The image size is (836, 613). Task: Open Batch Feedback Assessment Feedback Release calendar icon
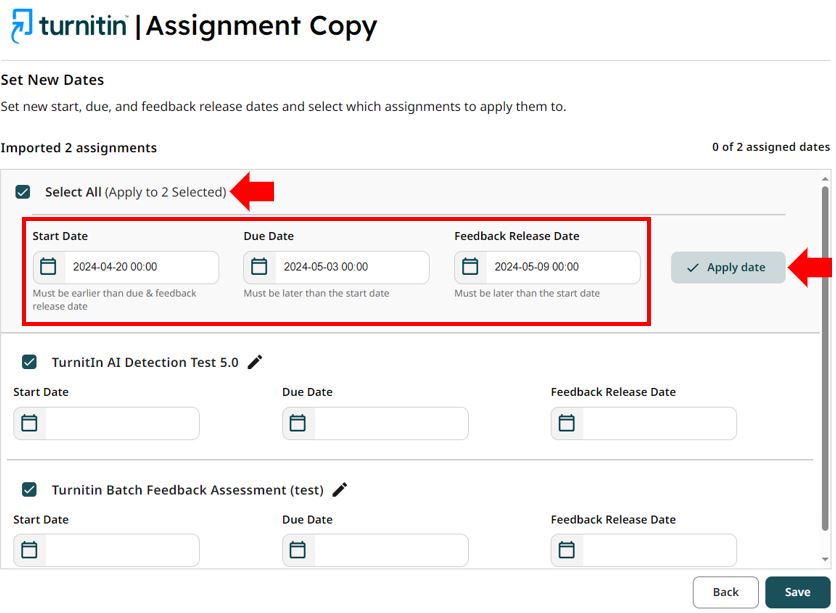pos(567,551)
